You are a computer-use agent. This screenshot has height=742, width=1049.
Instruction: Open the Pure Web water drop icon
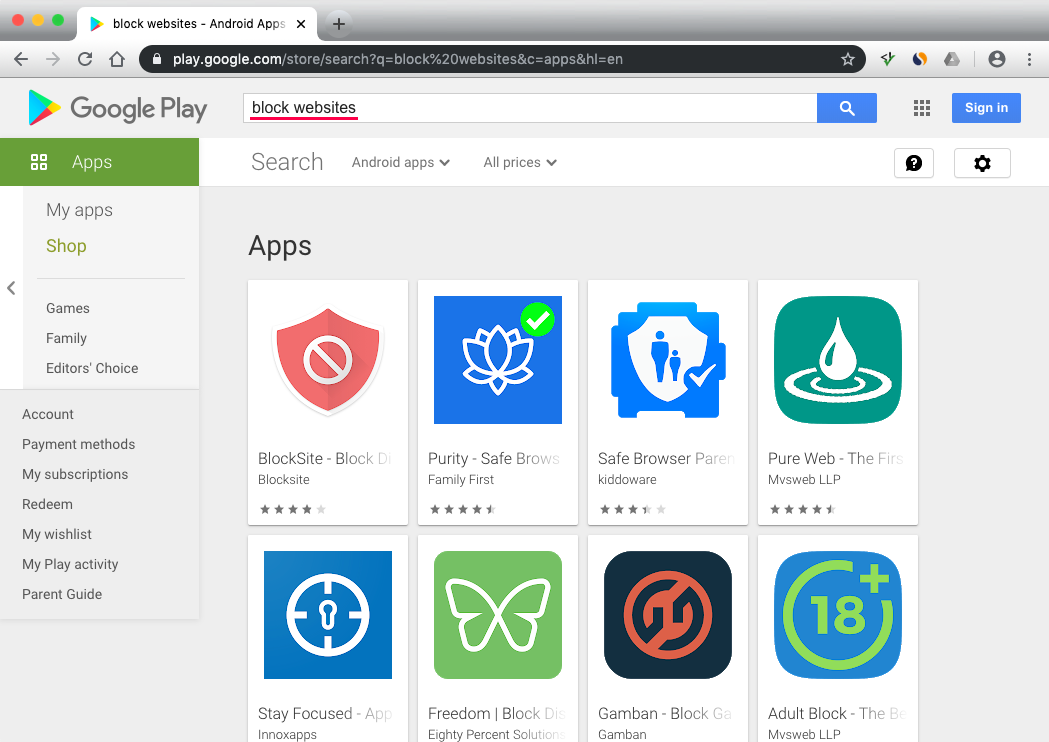tap(838, 360)
